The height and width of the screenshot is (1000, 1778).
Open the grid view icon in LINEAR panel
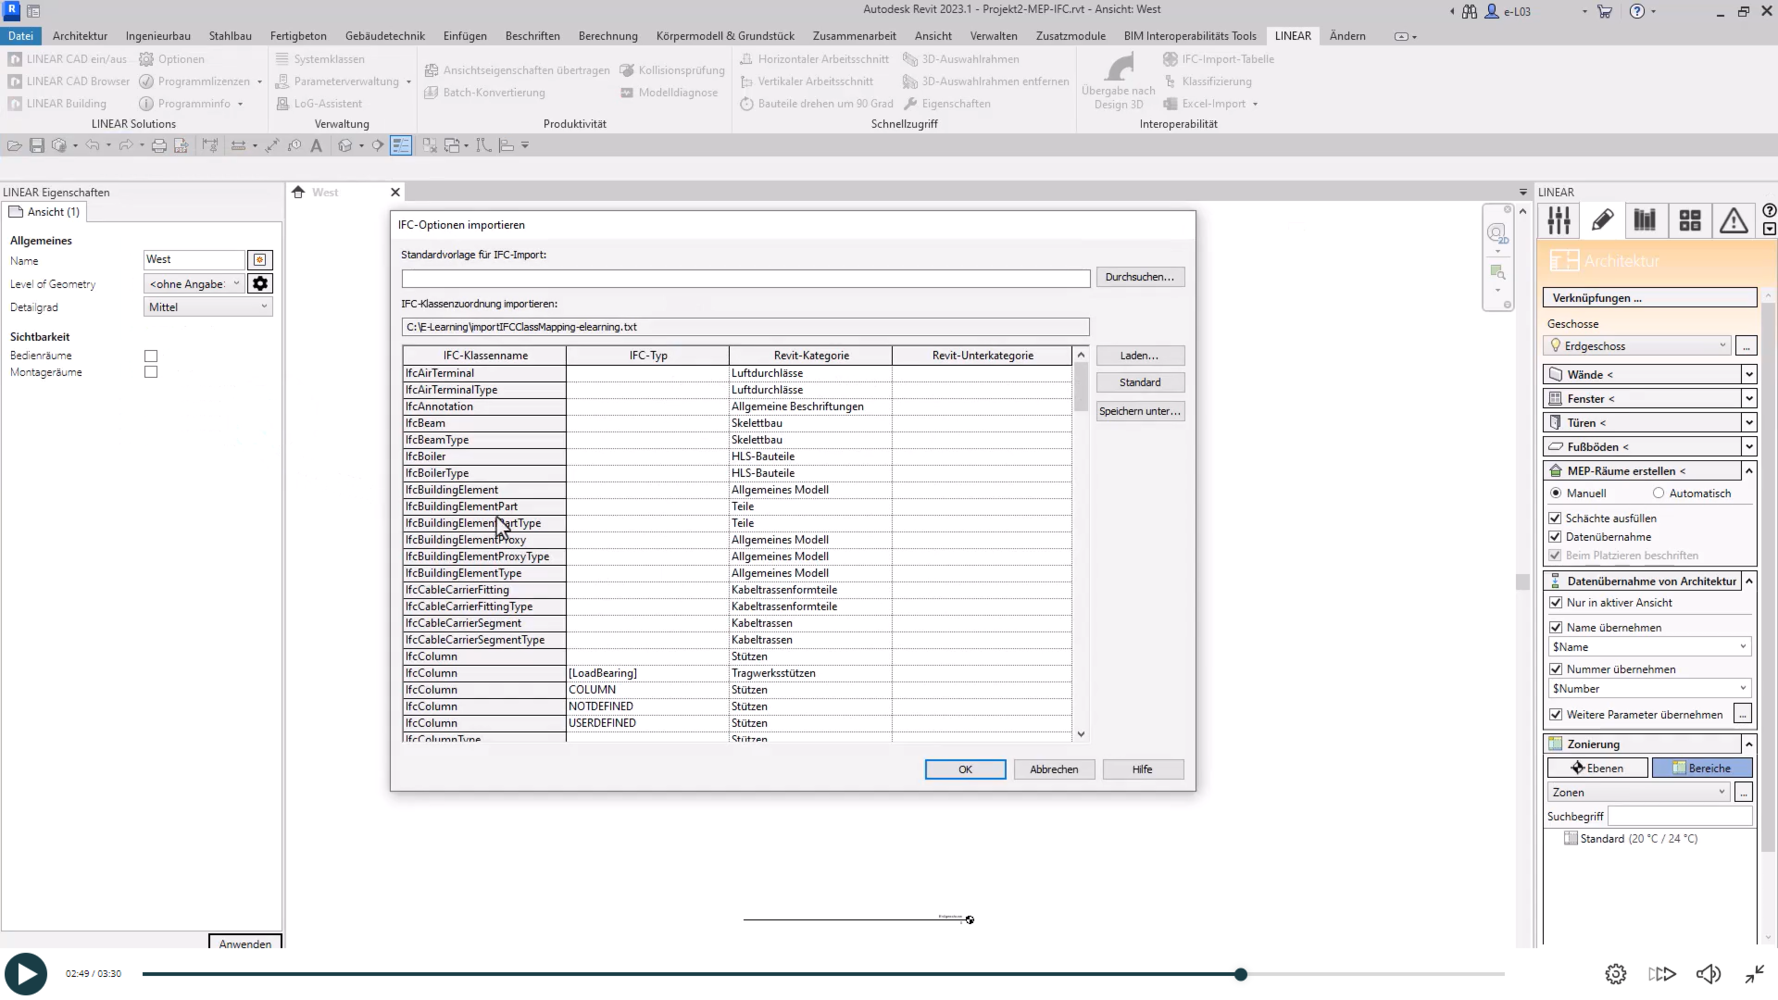[1689, 221]
